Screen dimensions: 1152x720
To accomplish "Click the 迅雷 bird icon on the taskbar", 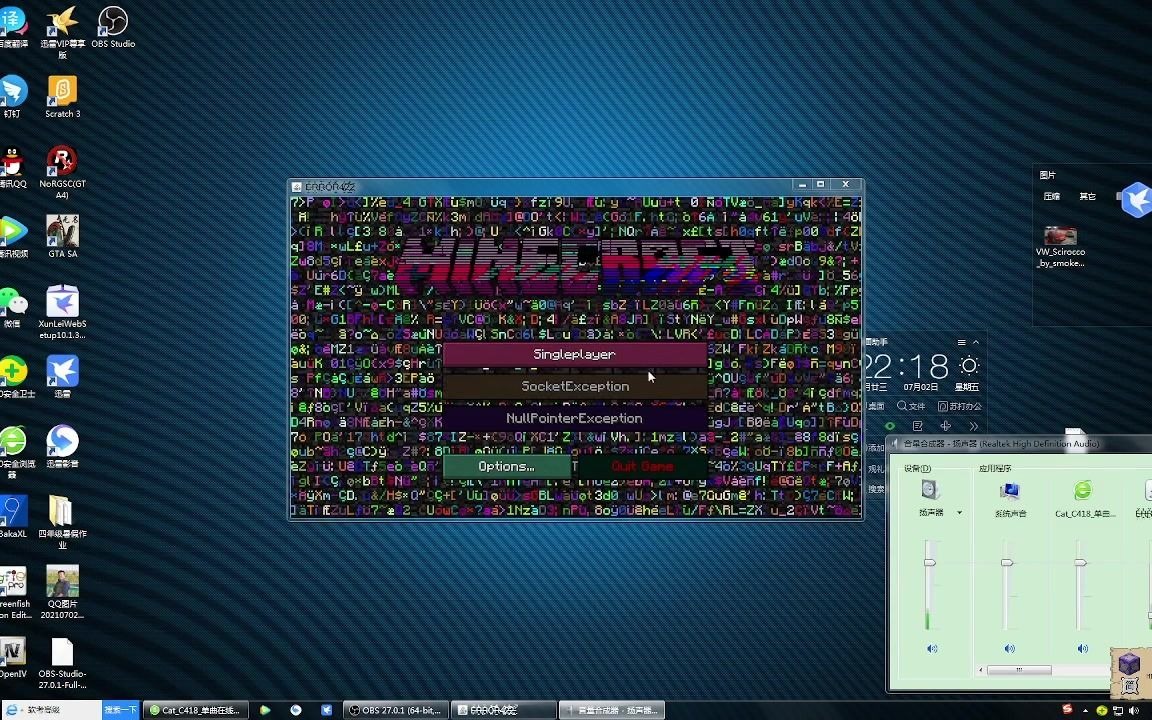I will pyautogui.click(x=327, y=710).
